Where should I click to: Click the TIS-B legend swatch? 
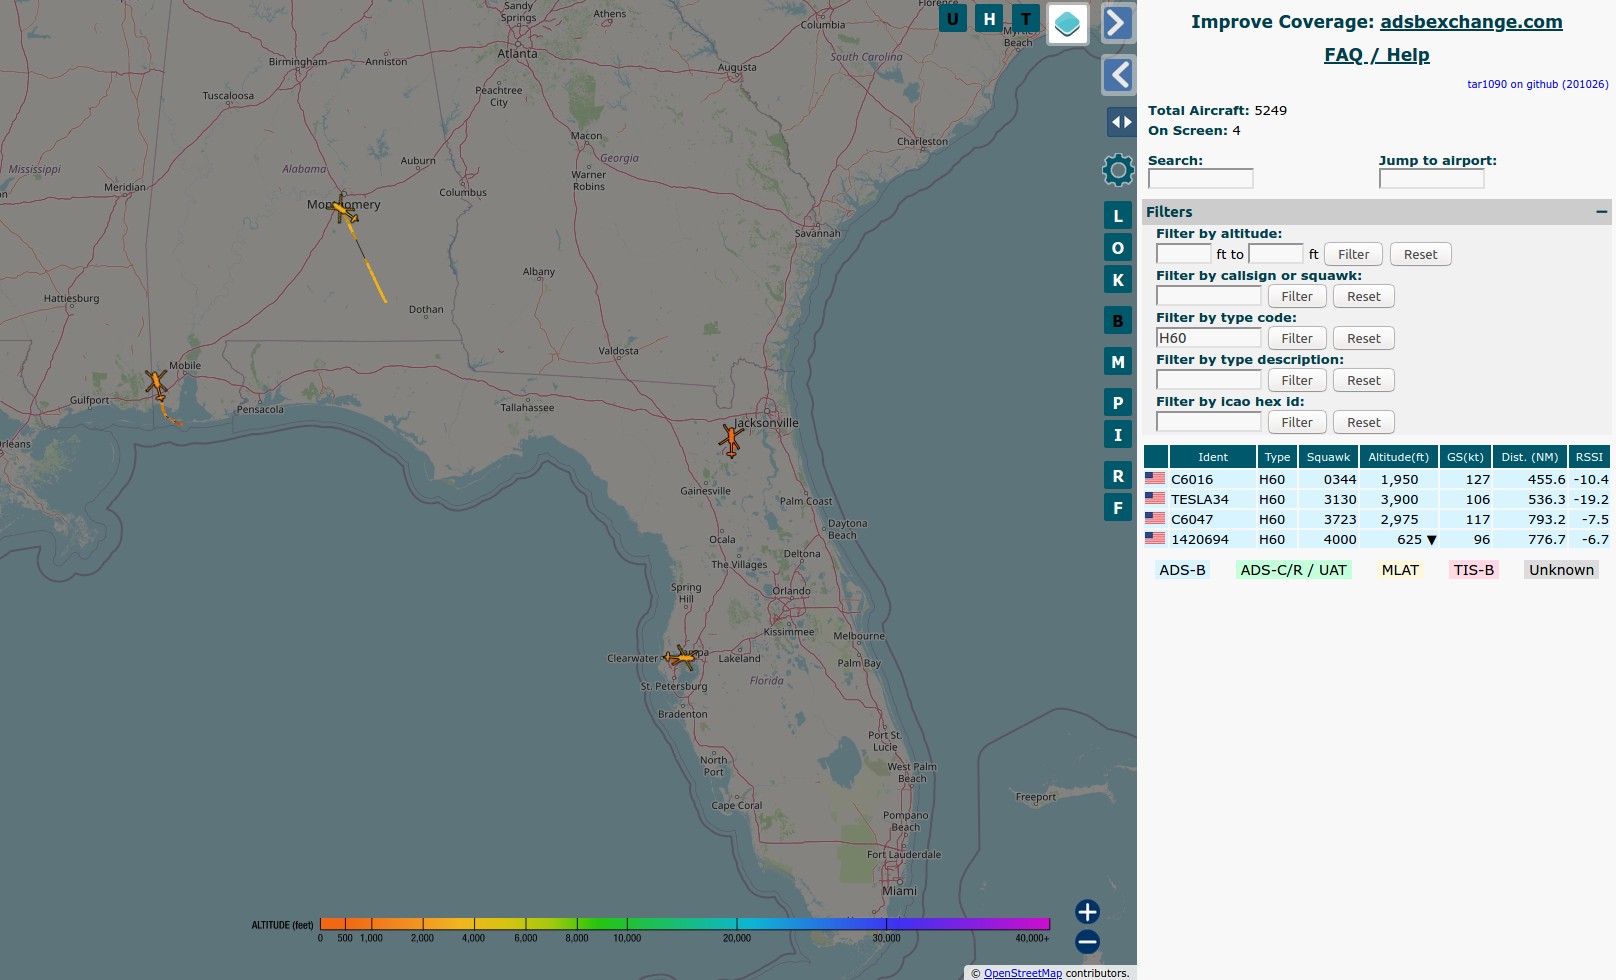coord(1473,570)
